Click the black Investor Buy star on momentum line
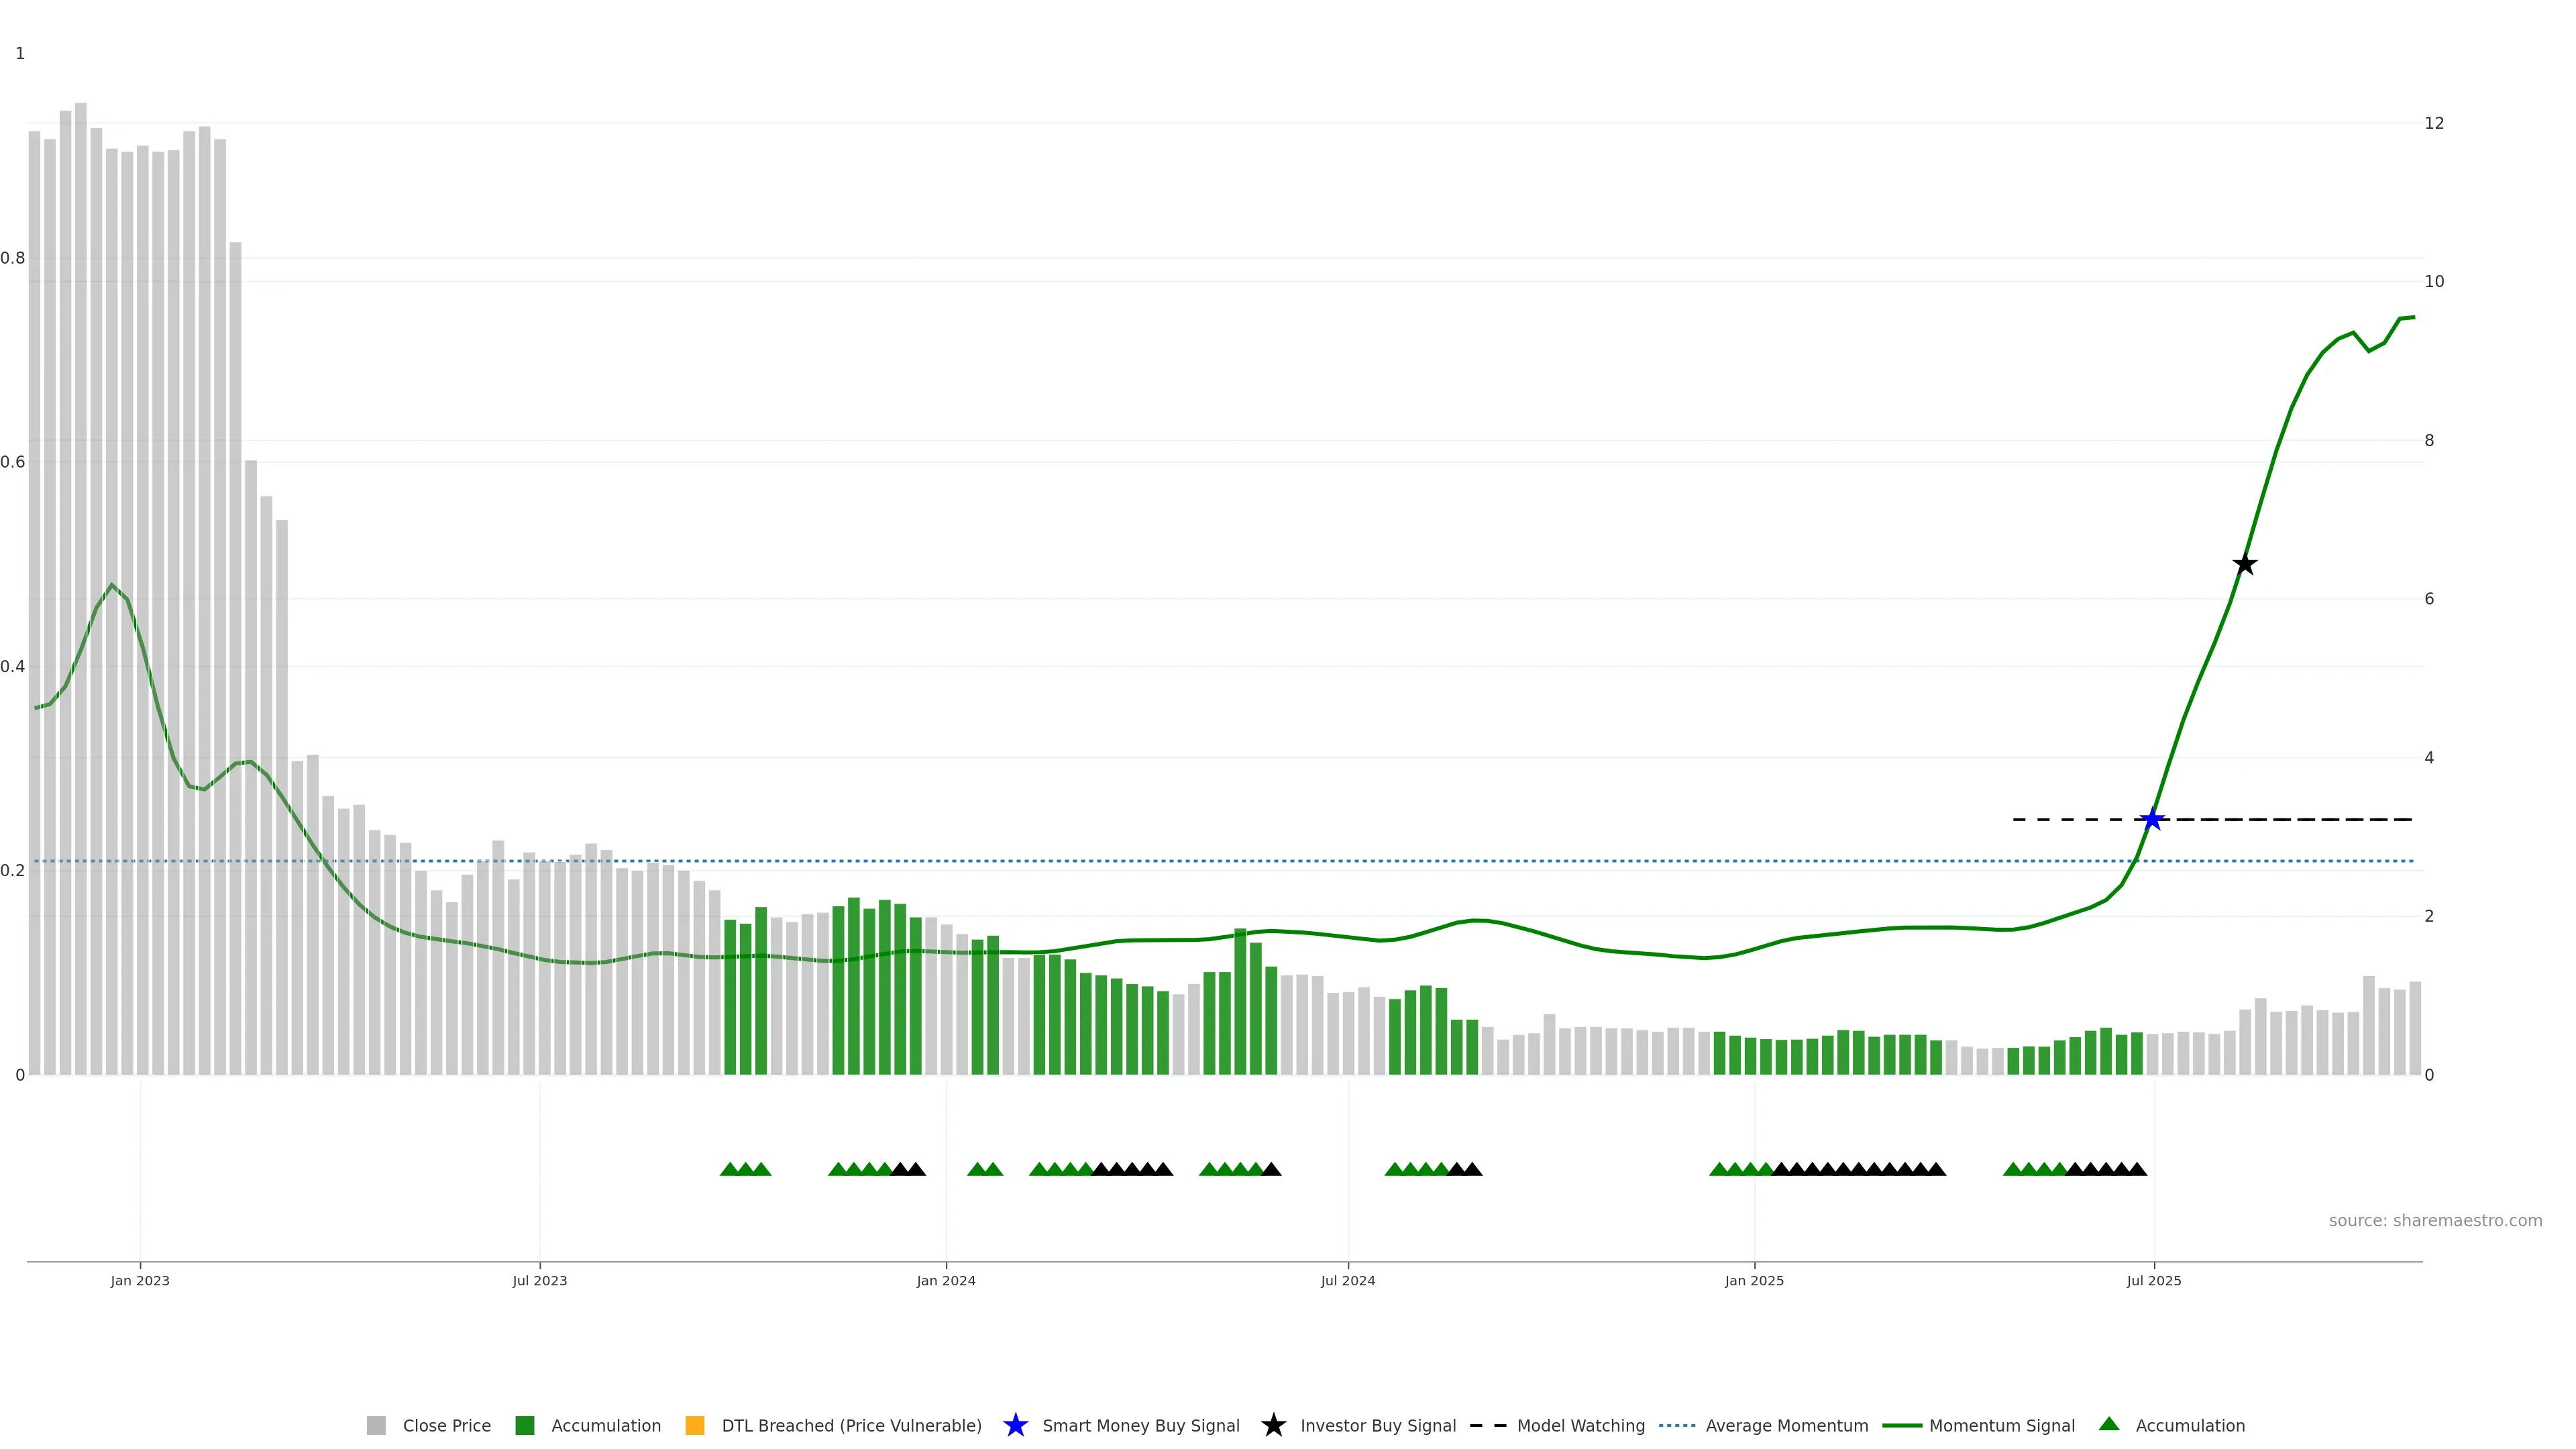This screenshot has height=1449, width=2576. [x=2245, y=564]
